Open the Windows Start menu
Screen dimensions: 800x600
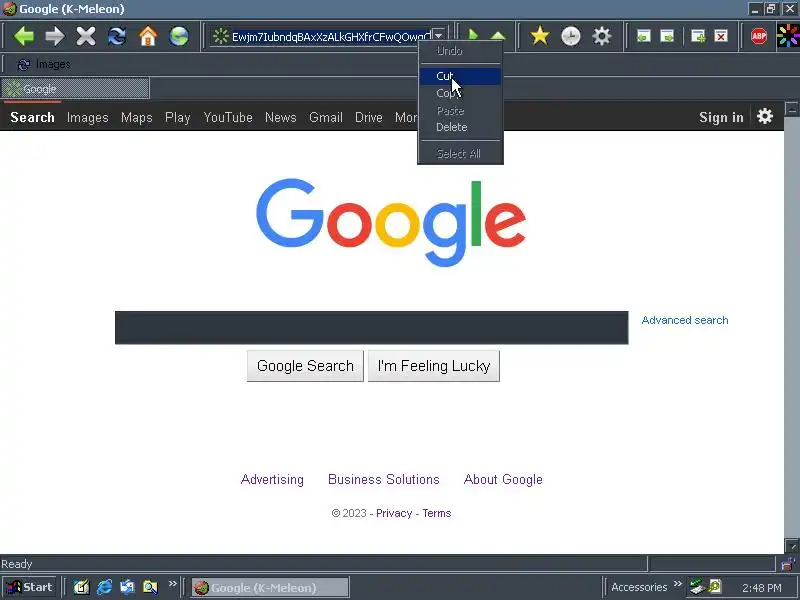pos(29,587)
